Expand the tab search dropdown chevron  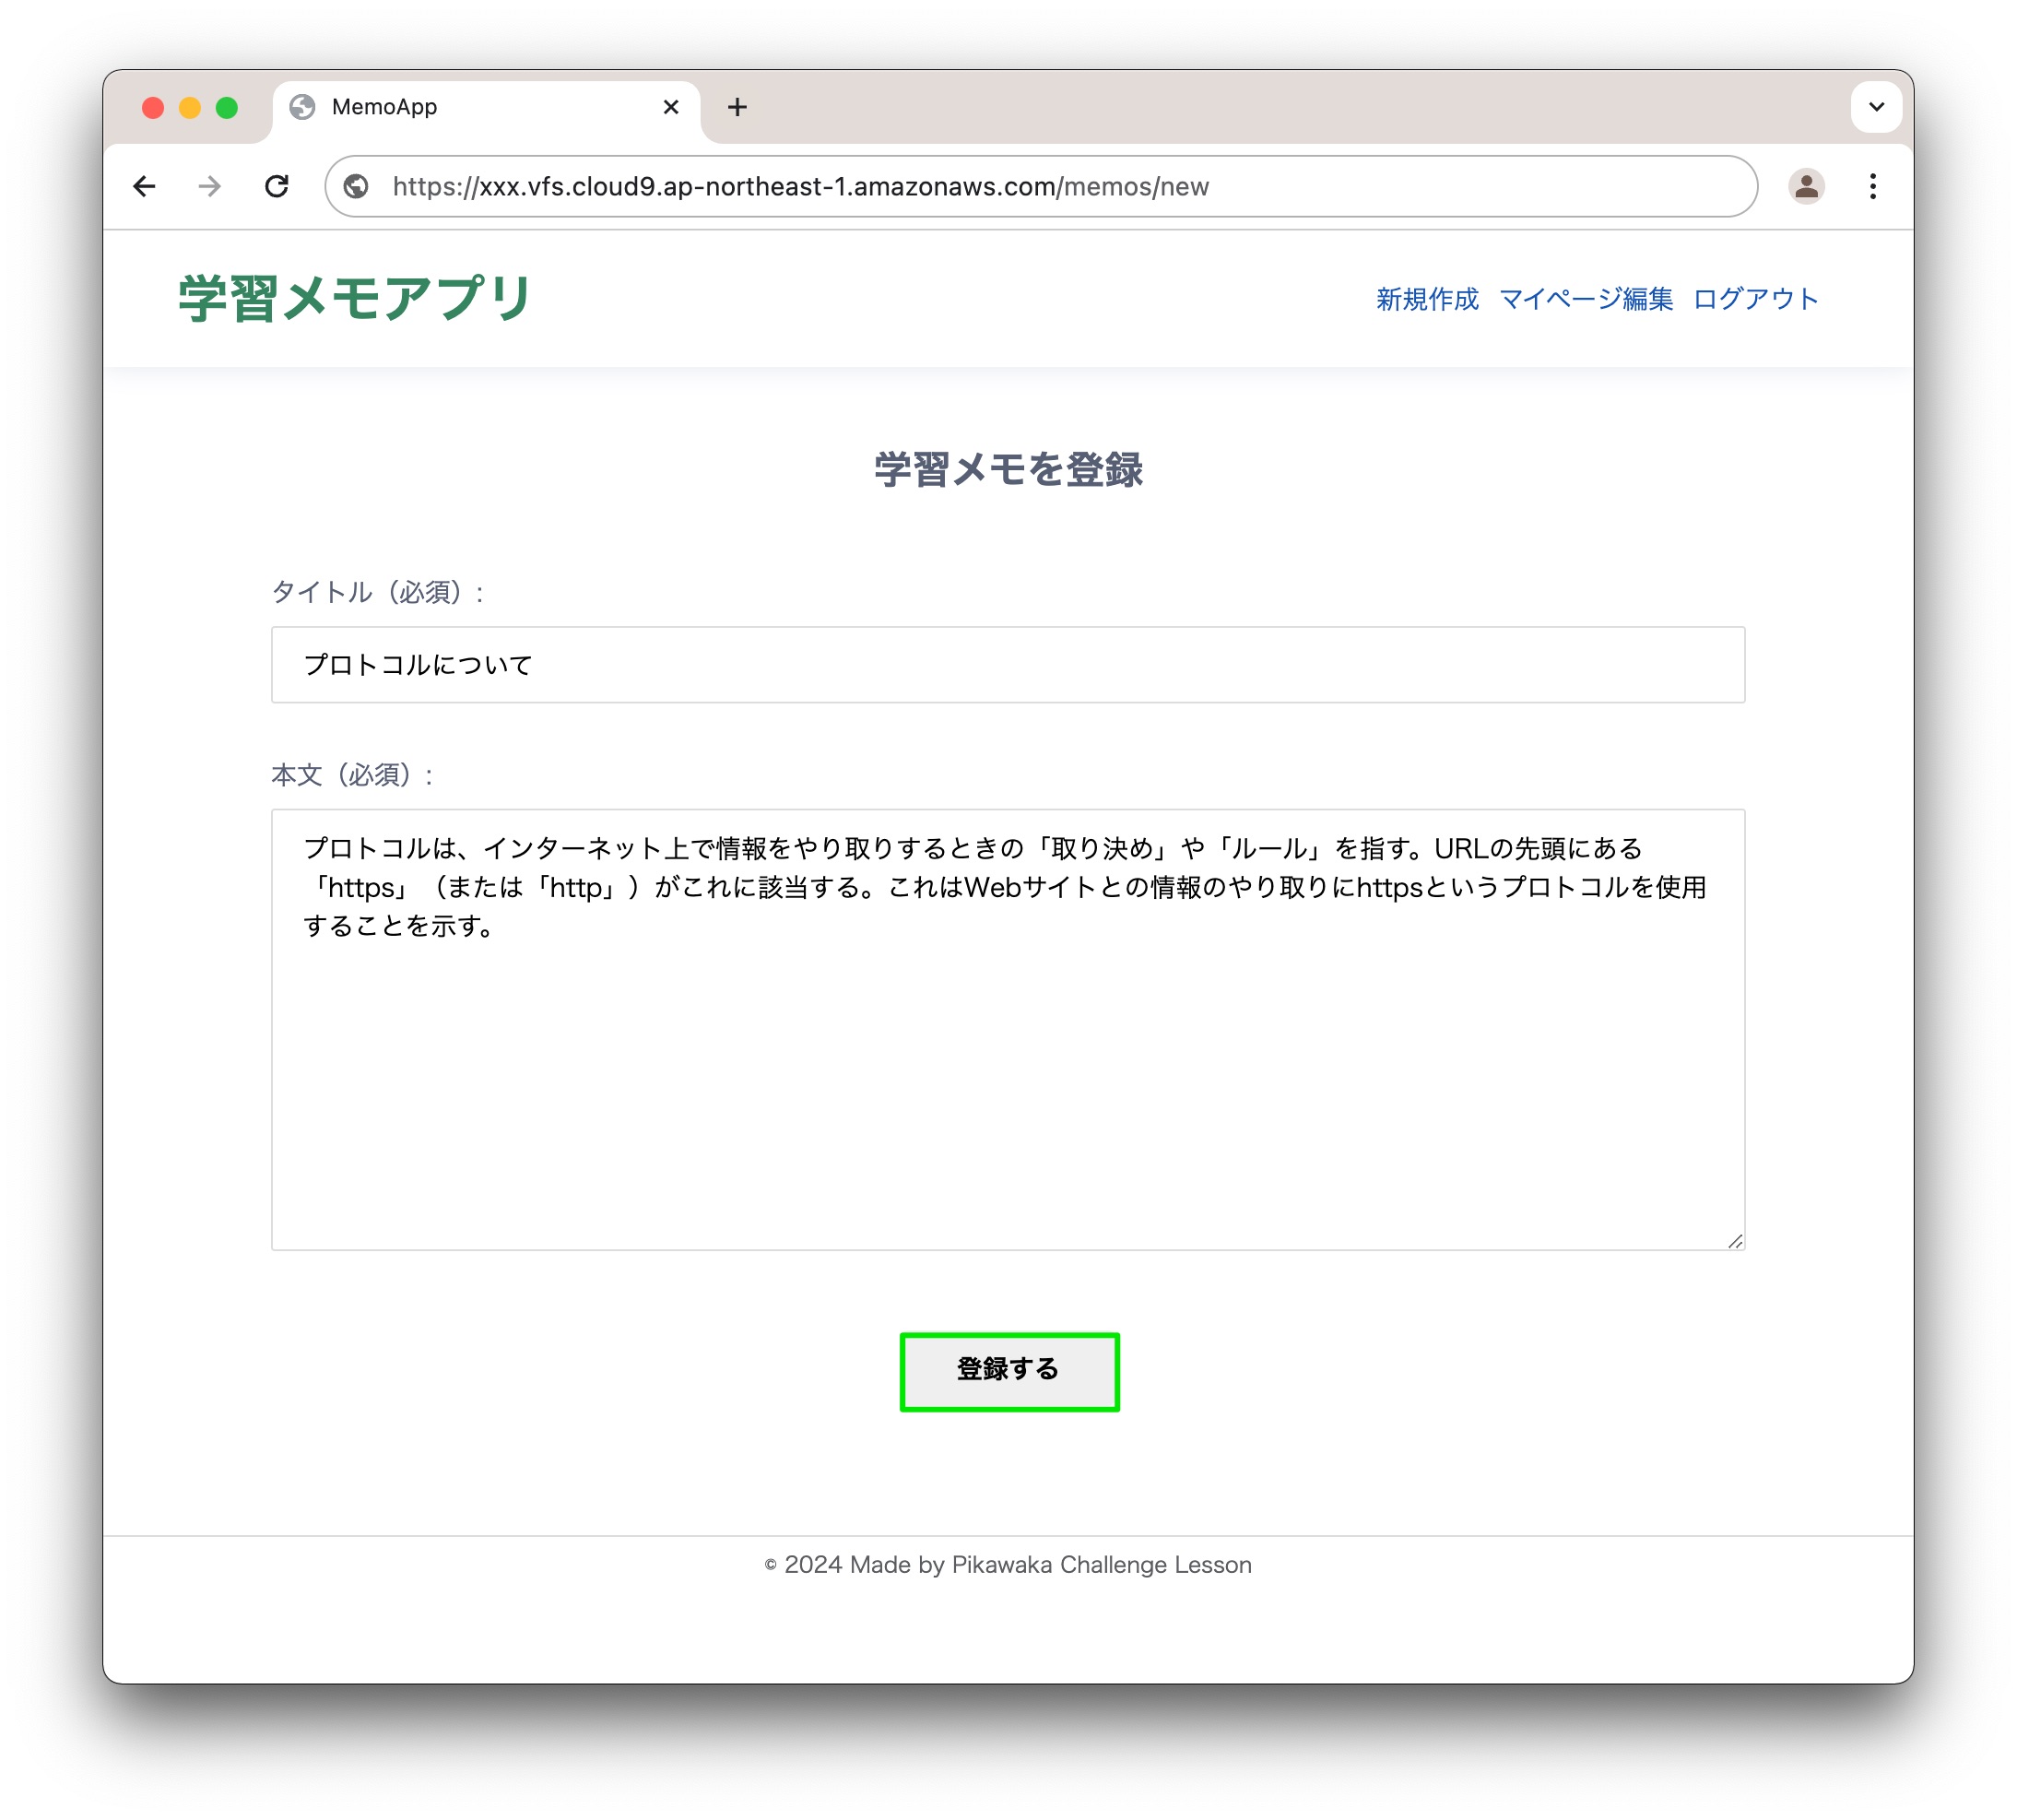[1875, 107]
